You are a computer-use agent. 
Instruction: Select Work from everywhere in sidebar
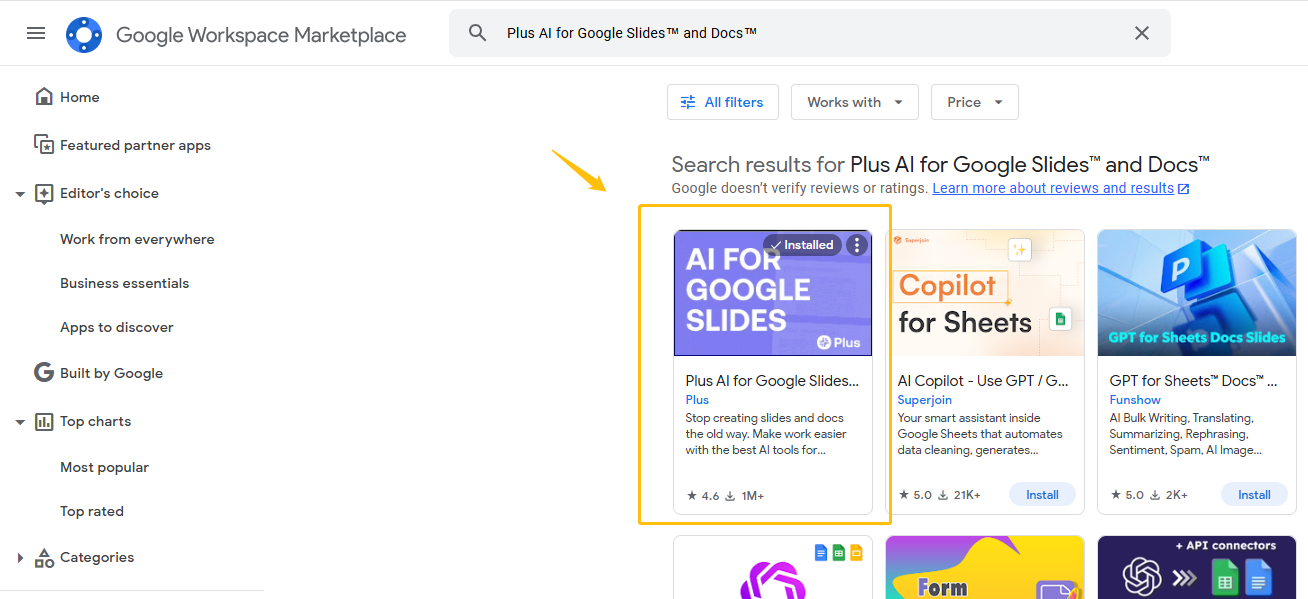pyautogui.click(x=137, y=239)
